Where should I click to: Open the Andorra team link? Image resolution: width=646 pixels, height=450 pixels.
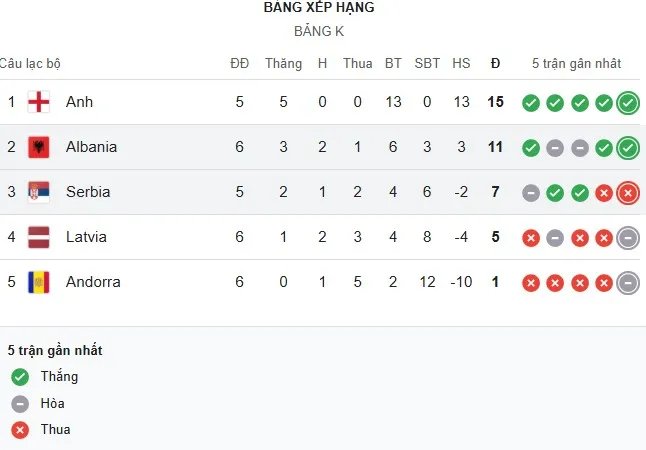[x=93, y=282]
